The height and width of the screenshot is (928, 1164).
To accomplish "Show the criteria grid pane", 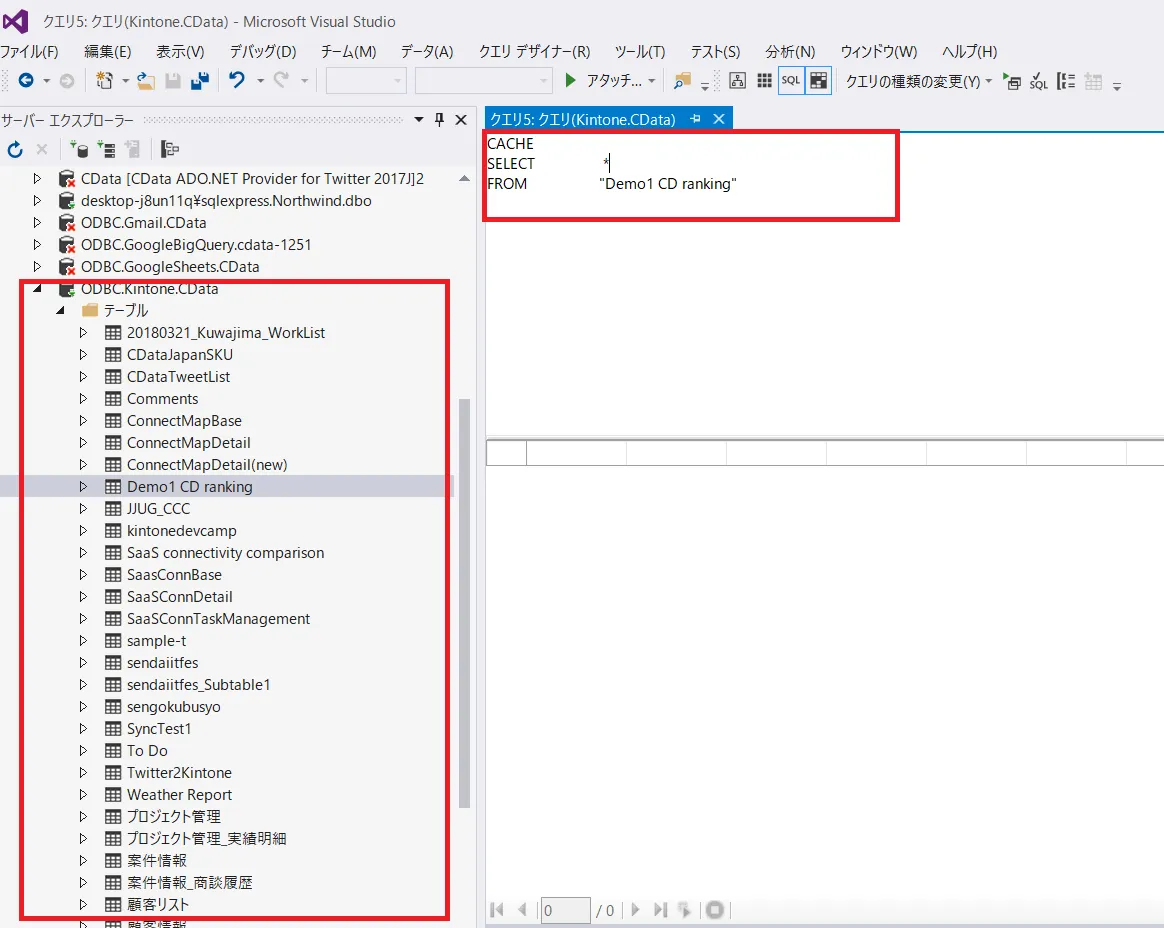I will (x=764, y=81).
